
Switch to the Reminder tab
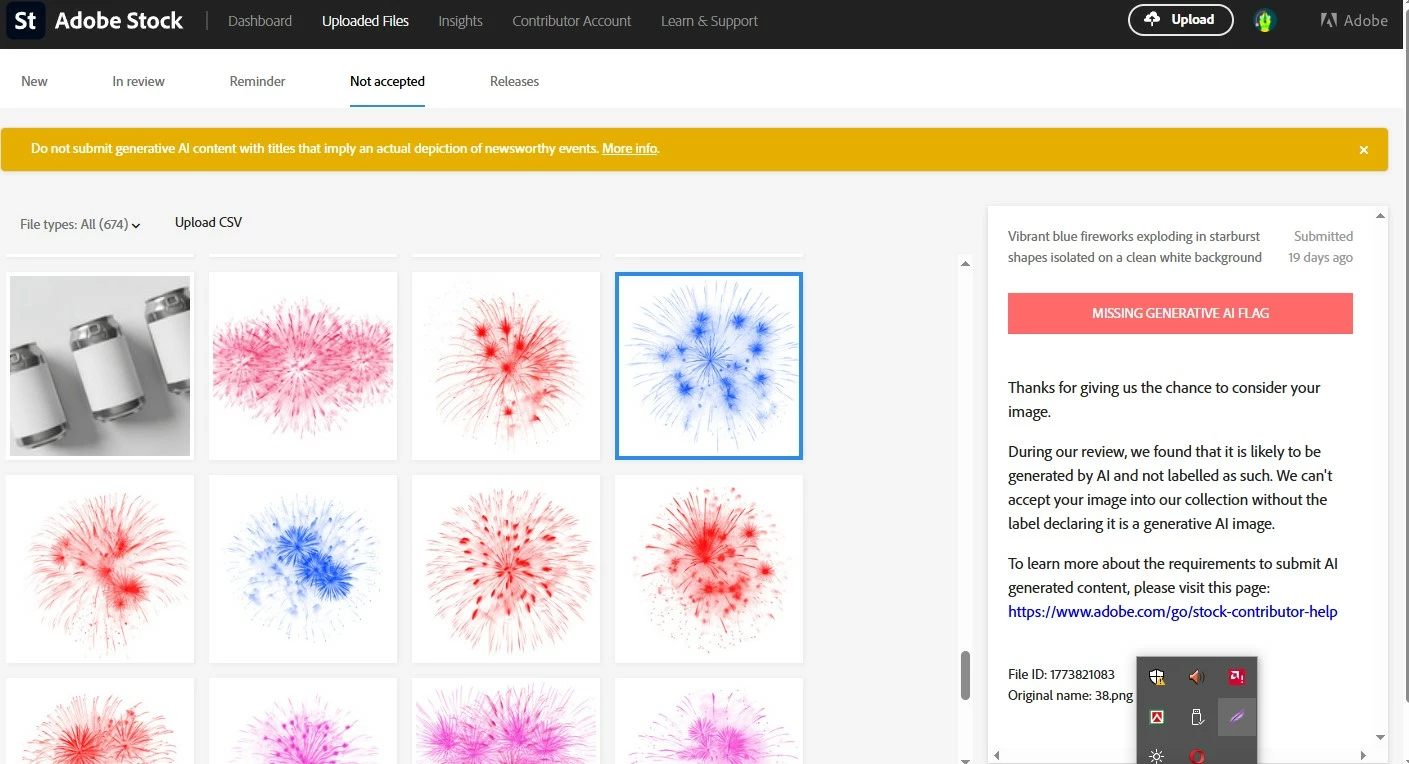click(x=258, y=81)
